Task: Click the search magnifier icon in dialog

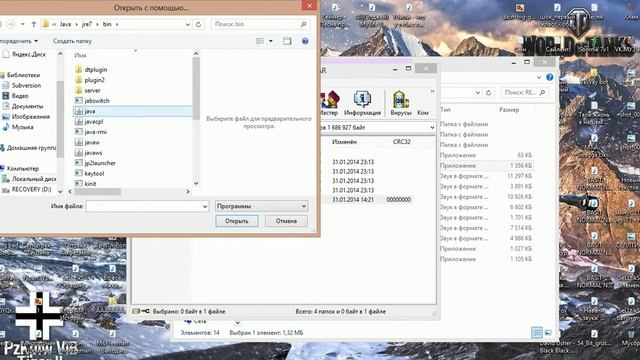Action: point(303,24)
